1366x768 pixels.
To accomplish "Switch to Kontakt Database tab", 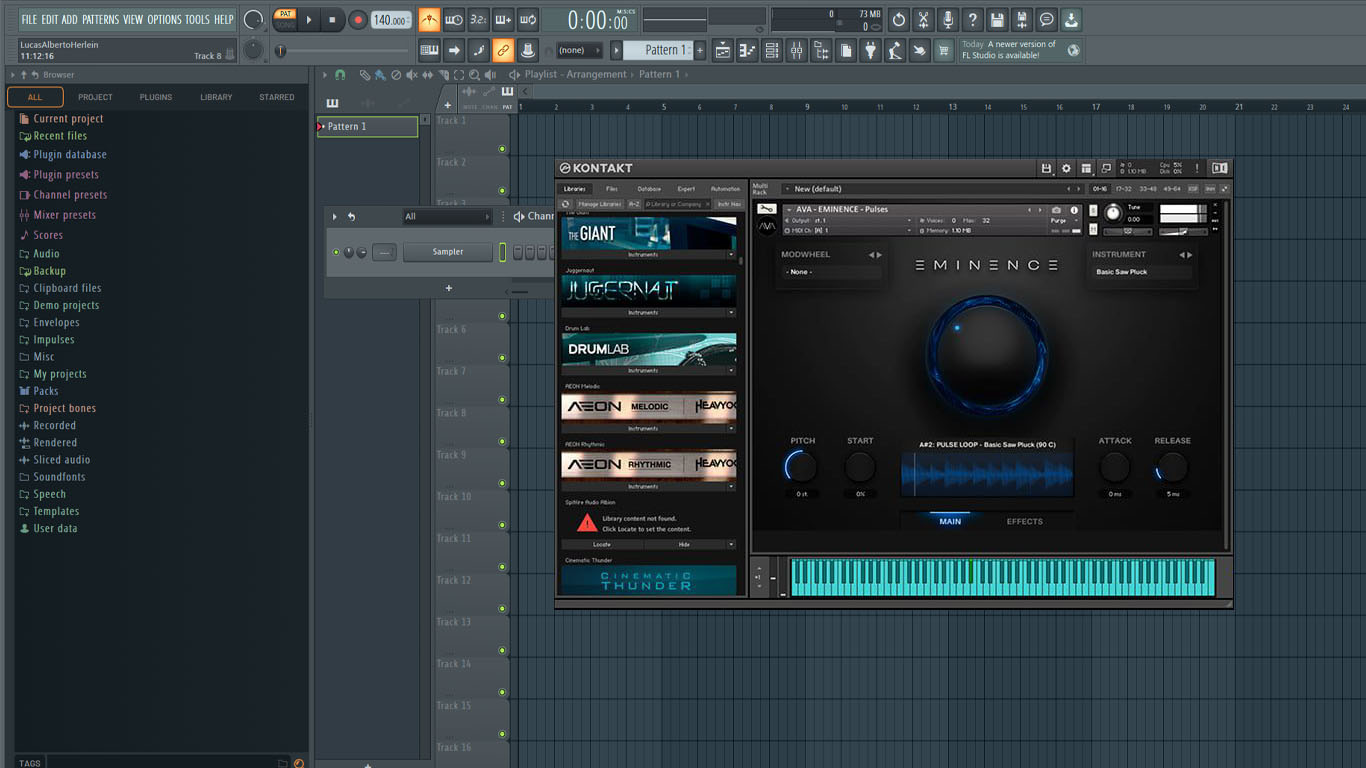I will pos(649,189).
